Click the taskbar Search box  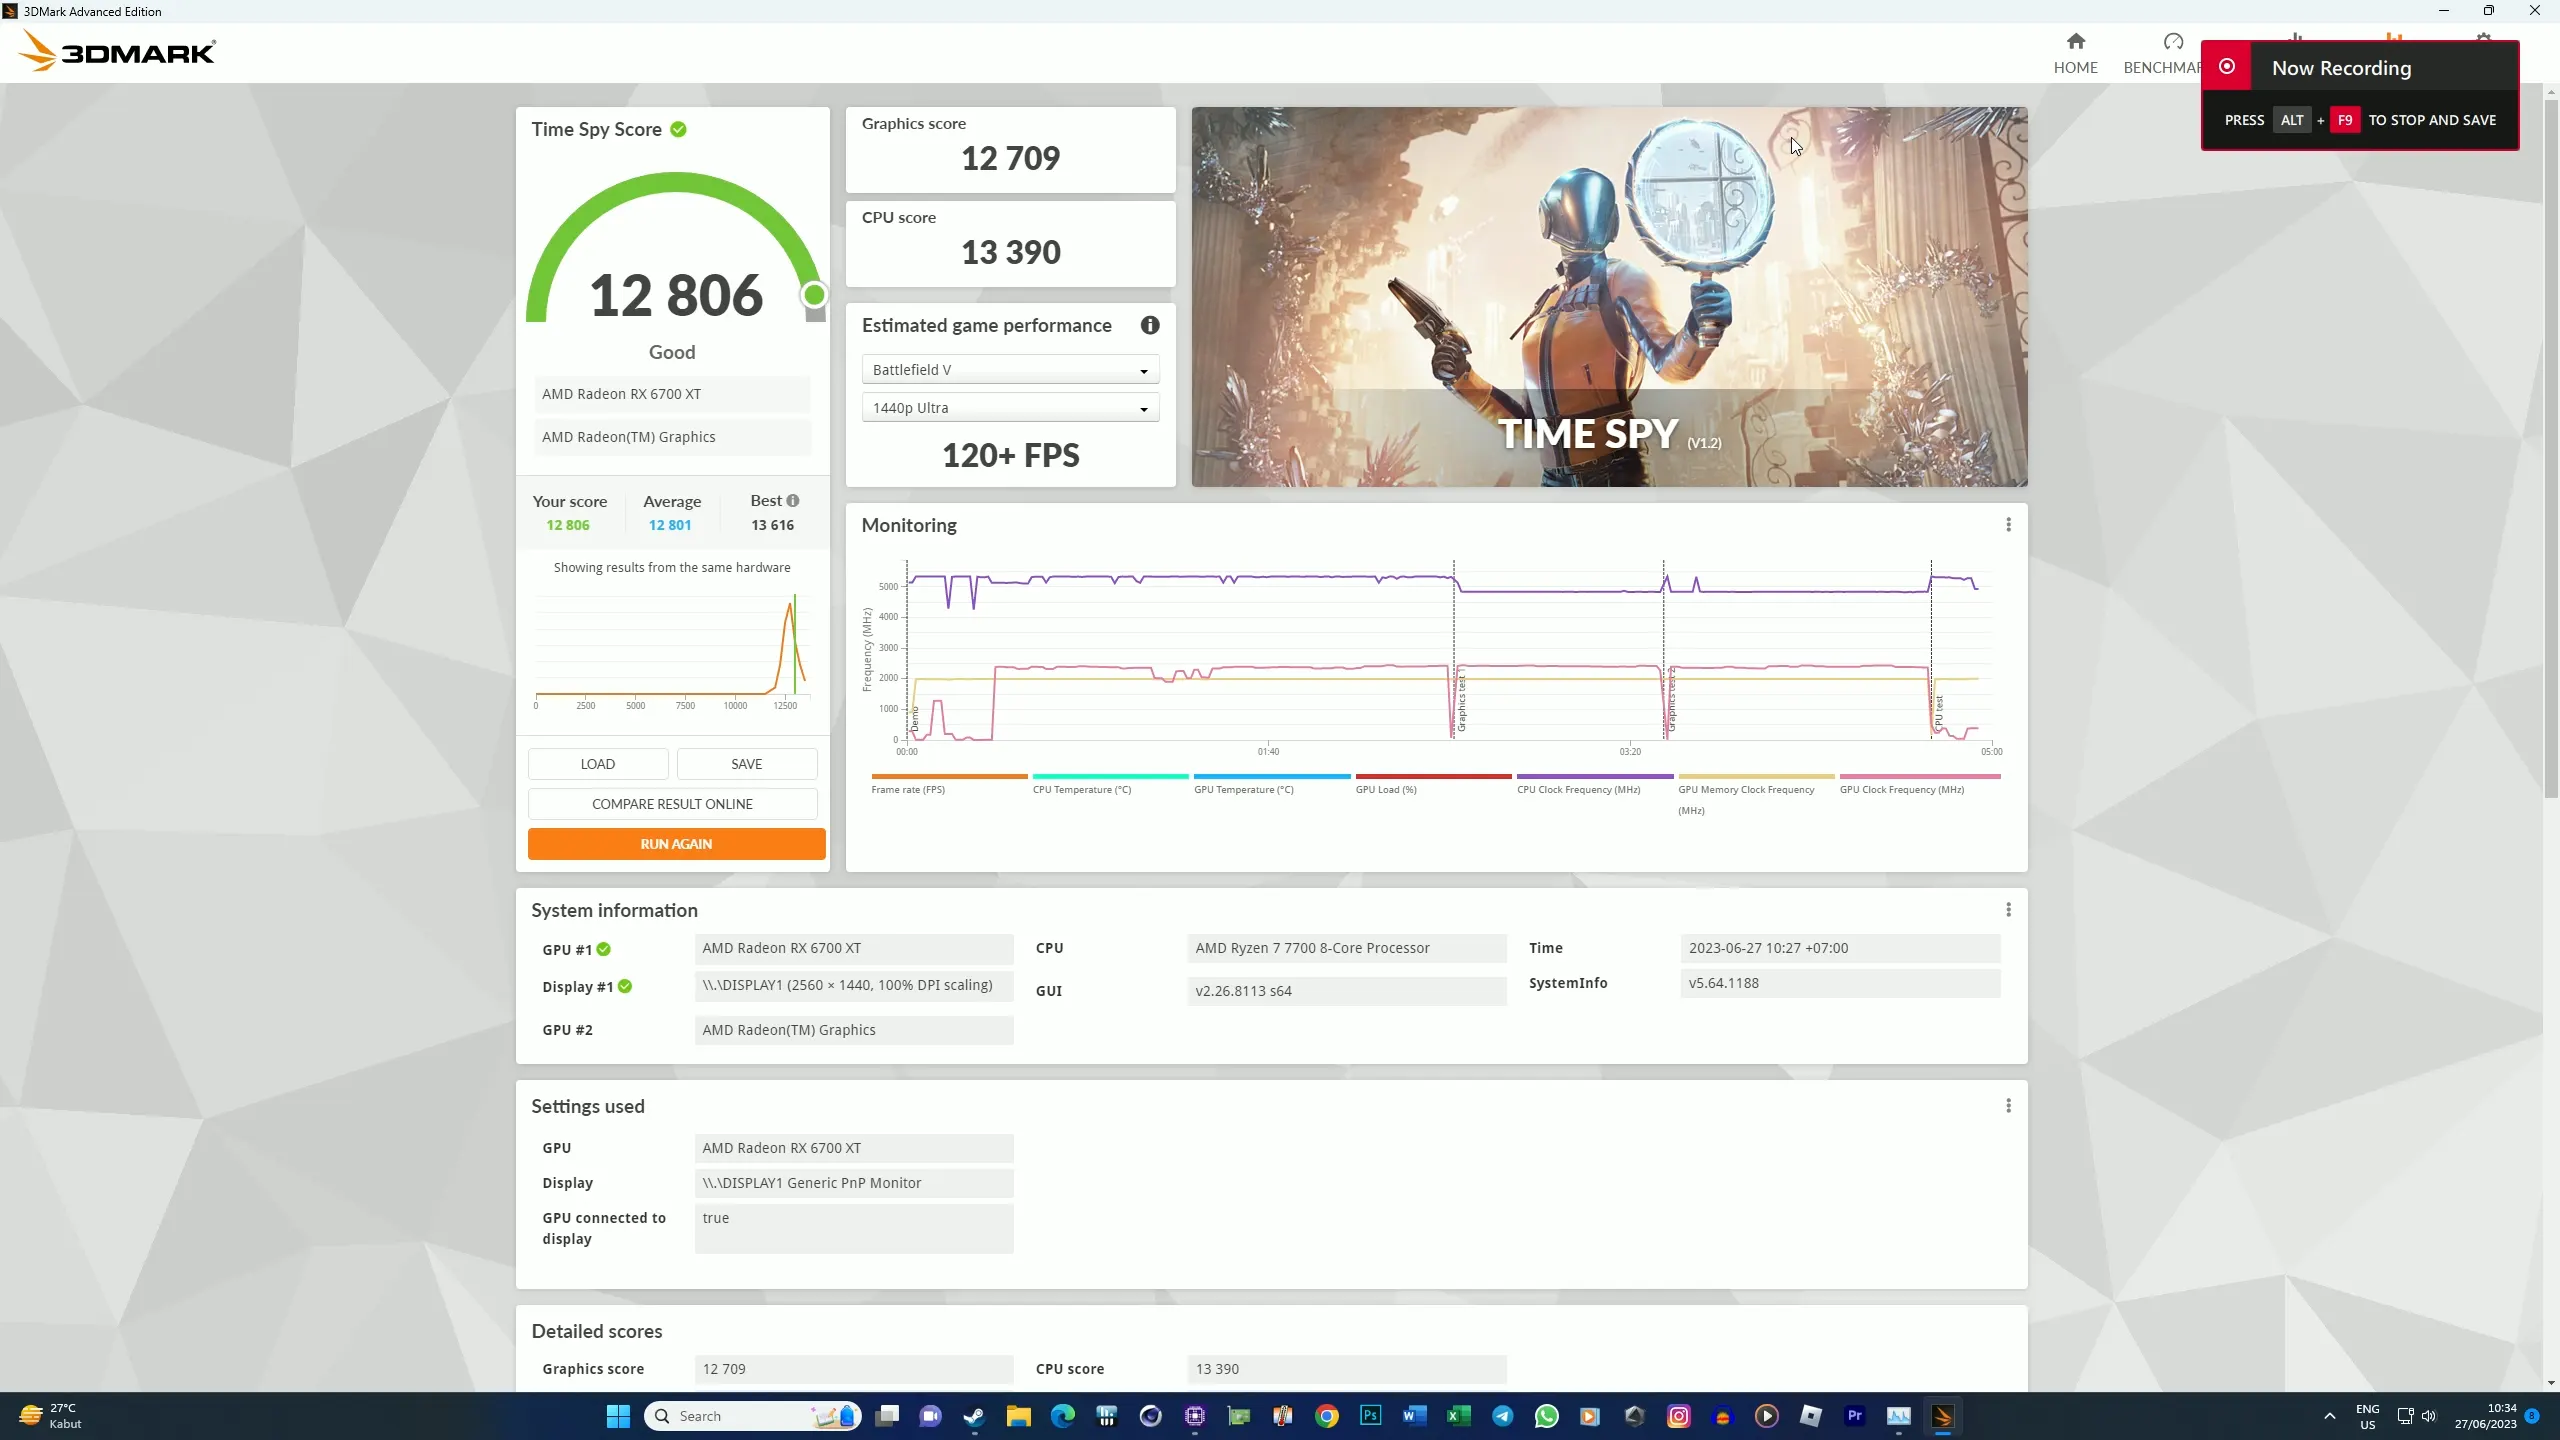click(753, 1416)
